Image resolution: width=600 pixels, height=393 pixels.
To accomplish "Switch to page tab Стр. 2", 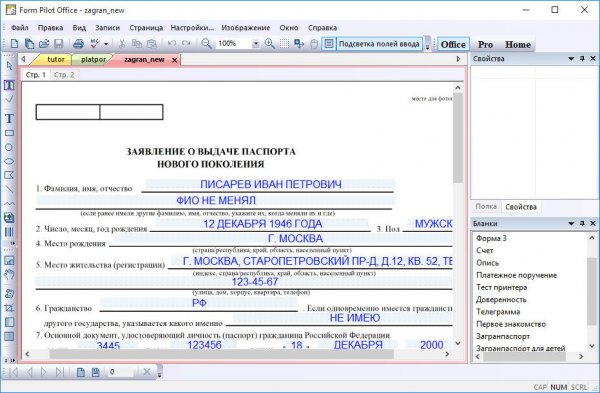I will tap(64, 75).
